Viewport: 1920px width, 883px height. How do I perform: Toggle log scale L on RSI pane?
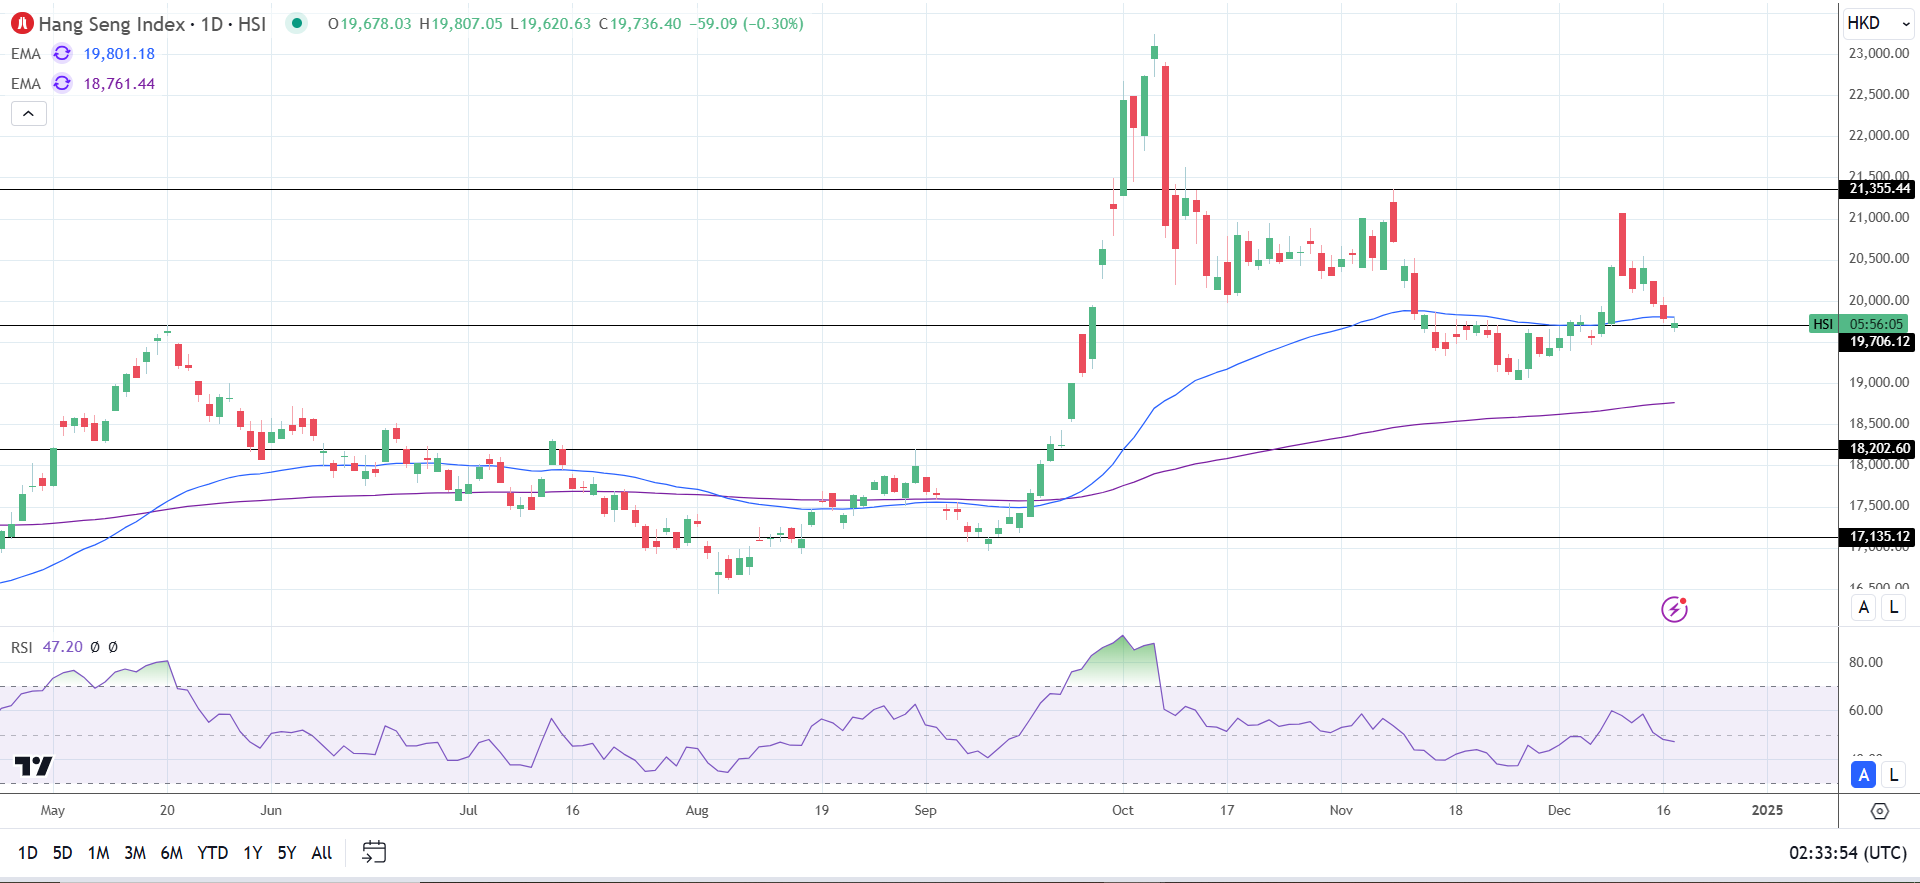coord(1894,775)
